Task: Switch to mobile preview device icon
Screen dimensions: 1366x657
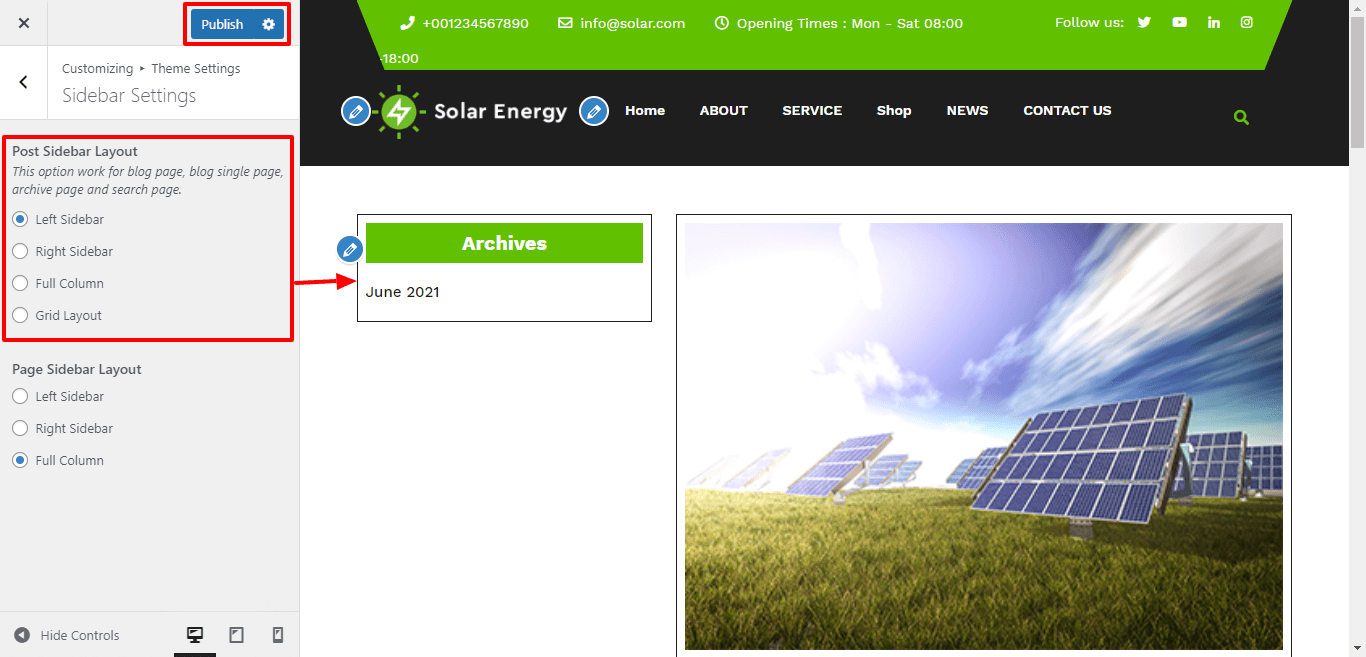Action: [x=278, y=635]
